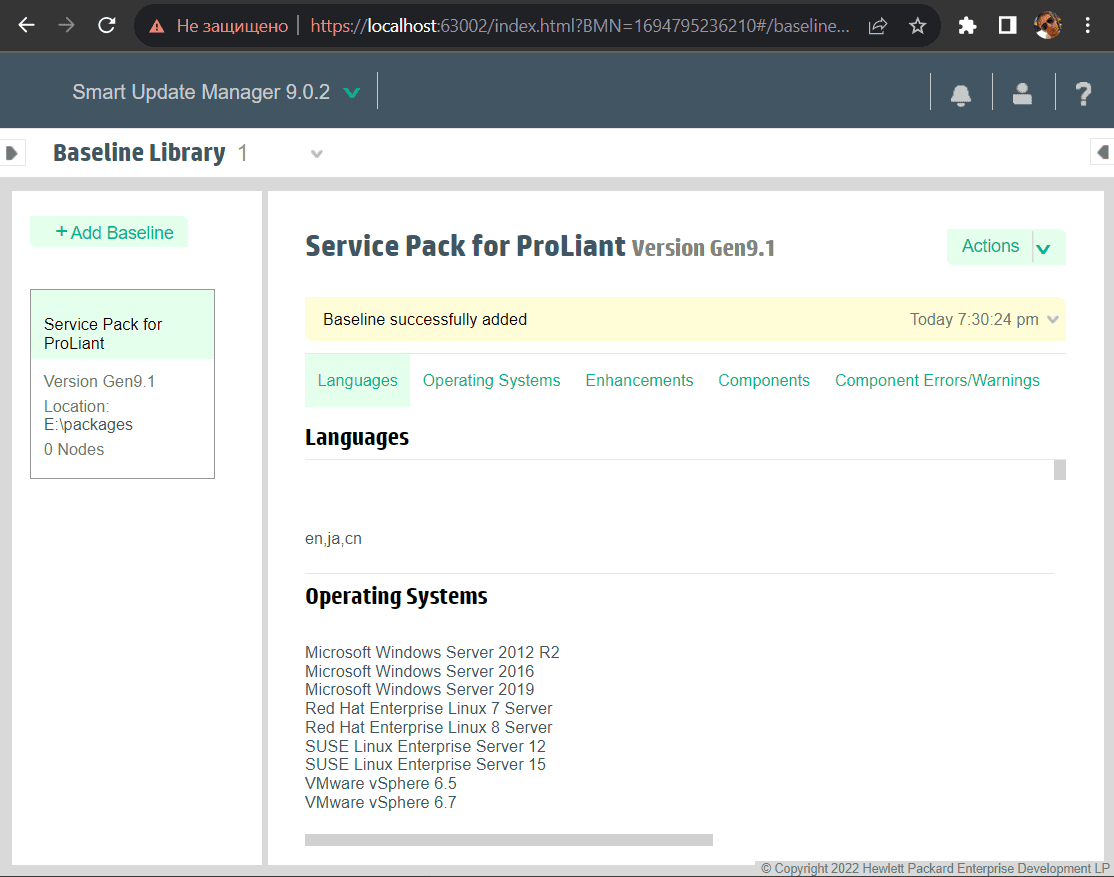The image size is (1114, 877).
Task: Switch to the Languages tab
Action: pos(357,380)
